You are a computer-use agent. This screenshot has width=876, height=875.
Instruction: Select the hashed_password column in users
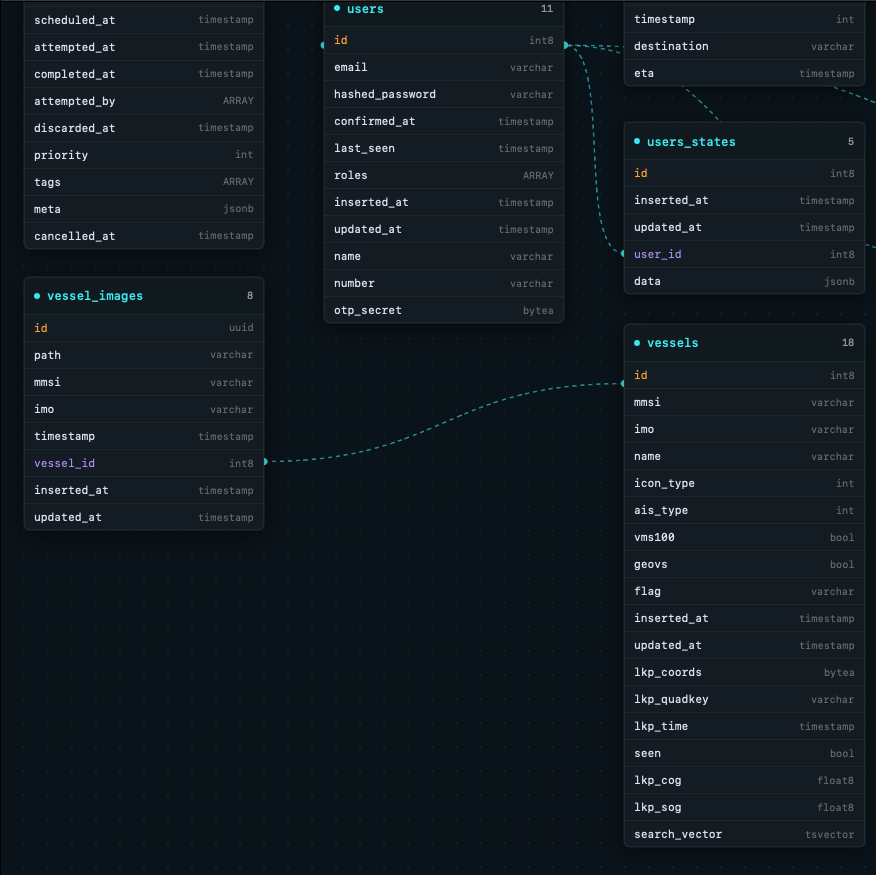tap(444, 94)
